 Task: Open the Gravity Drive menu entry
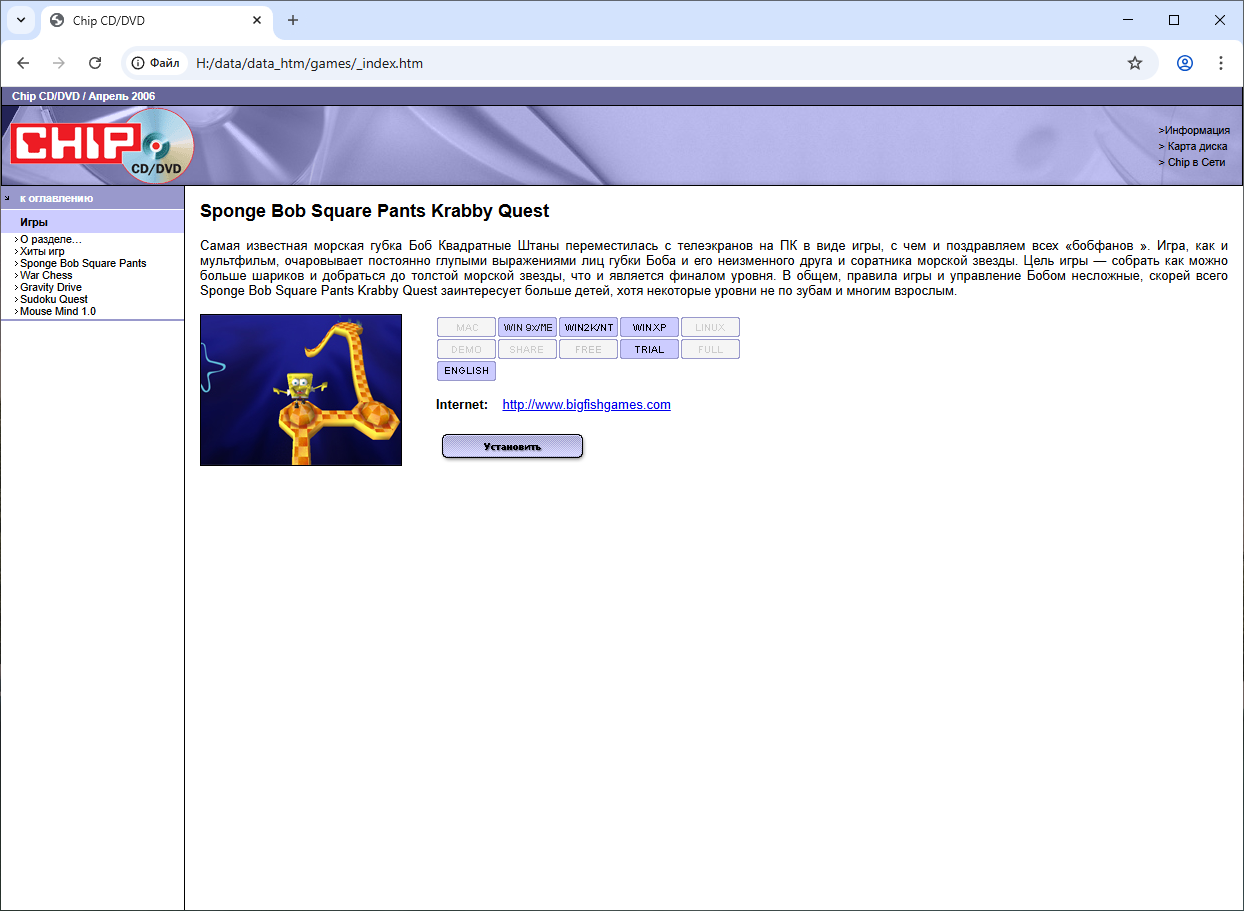click(x=51, y=287)
